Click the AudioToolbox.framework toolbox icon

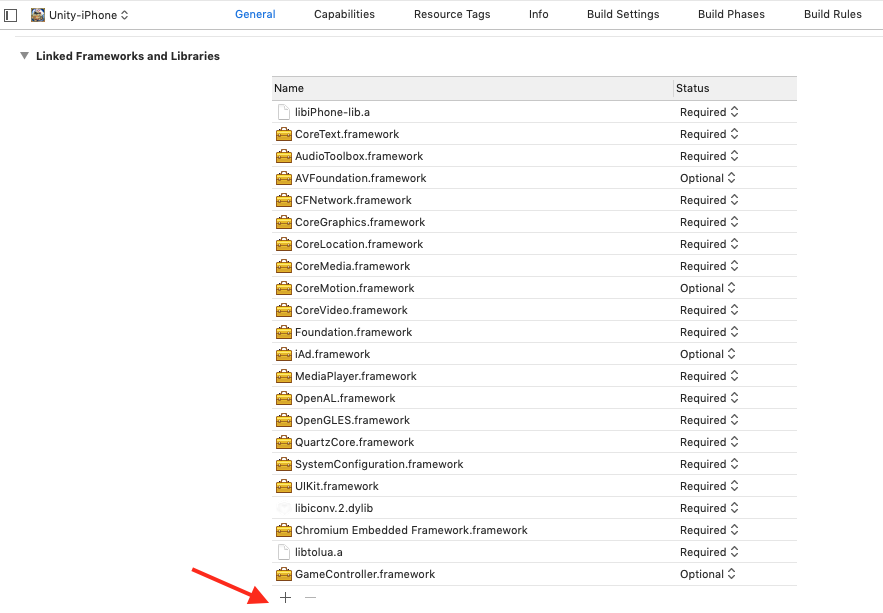[x=284, y=156]
